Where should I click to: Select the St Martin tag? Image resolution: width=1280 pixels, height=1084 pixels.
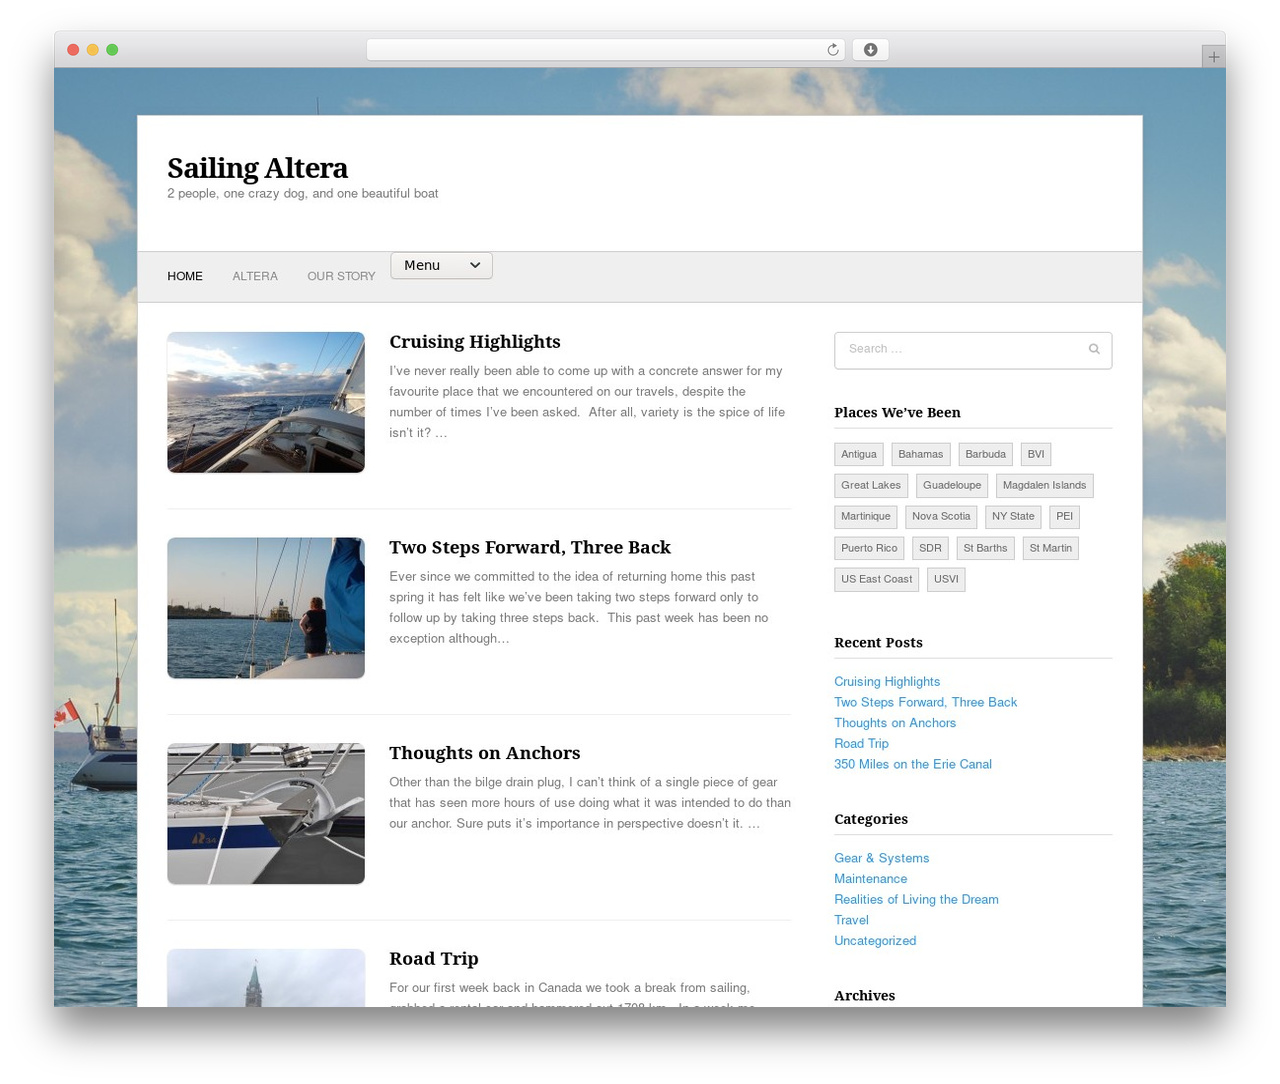coord(1051,548)
